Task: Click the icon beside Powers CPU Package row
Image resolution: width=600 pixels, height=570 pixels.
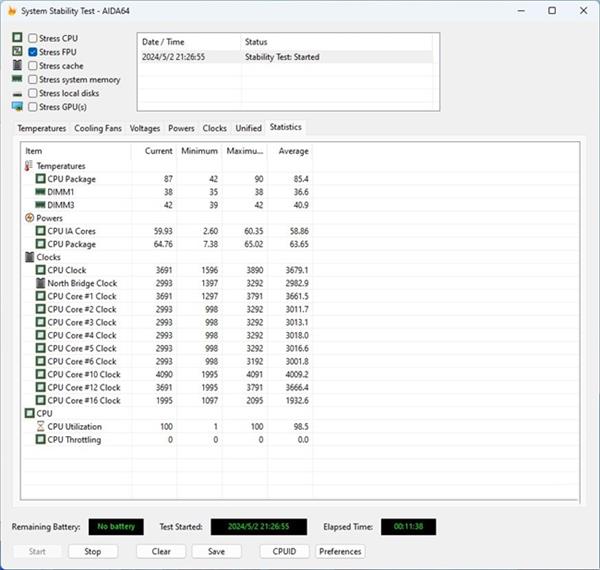Action: tap(40, 244)
